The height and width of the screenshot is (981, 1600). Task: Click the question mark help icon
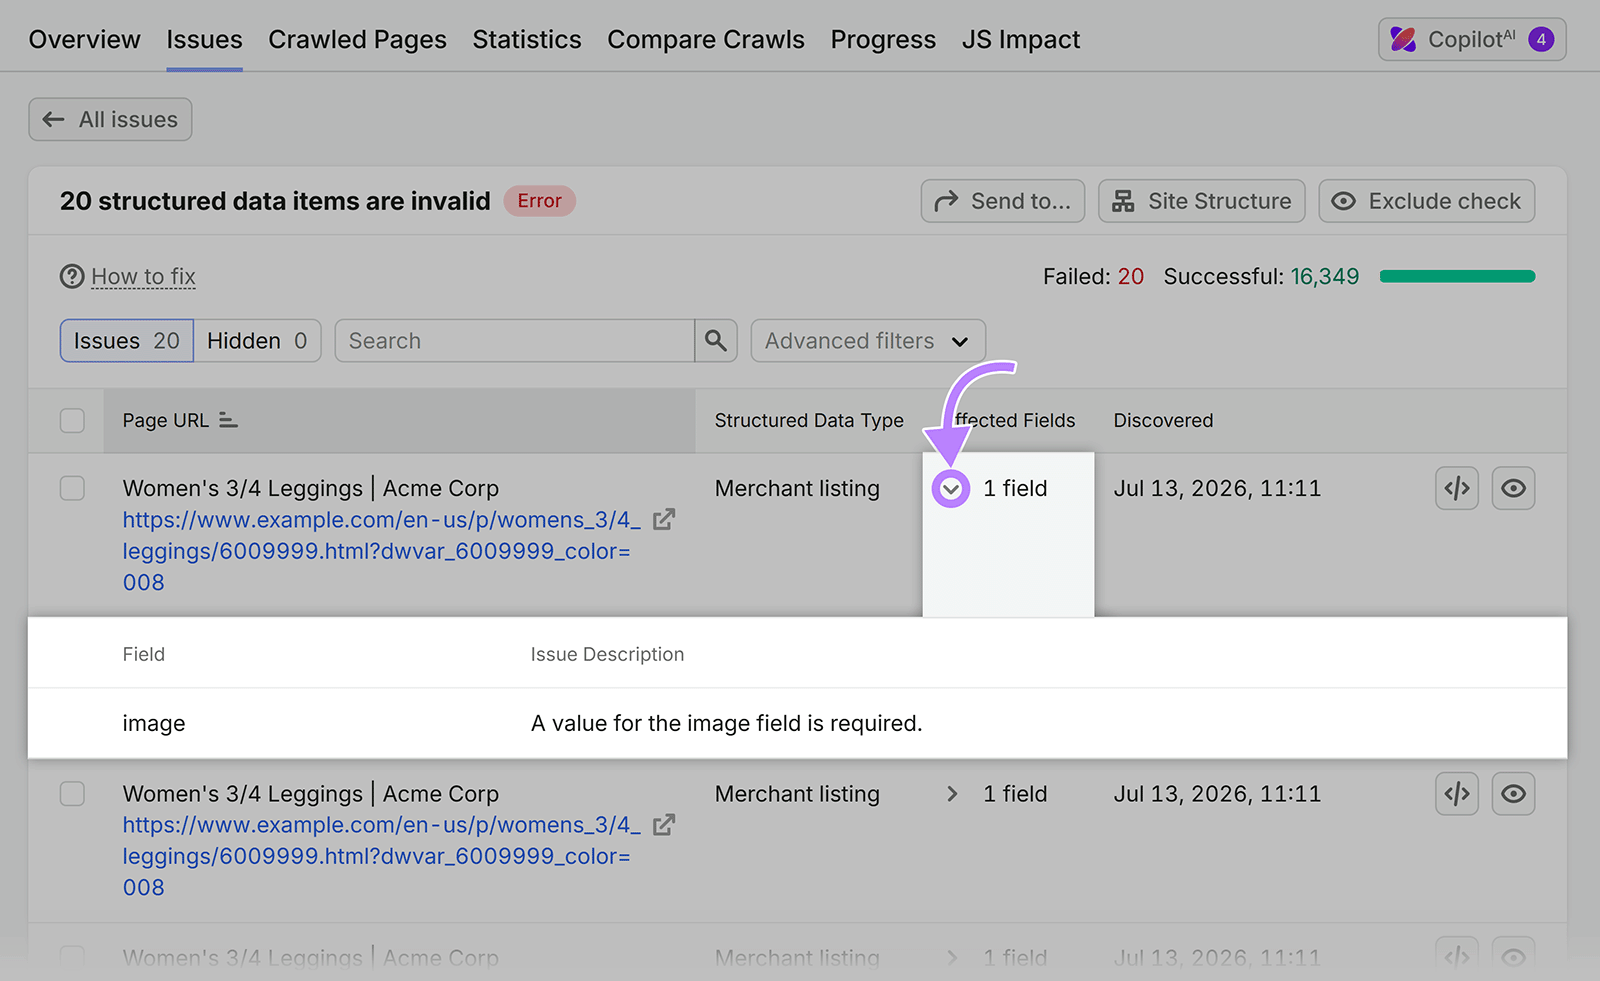coord(72,276)
